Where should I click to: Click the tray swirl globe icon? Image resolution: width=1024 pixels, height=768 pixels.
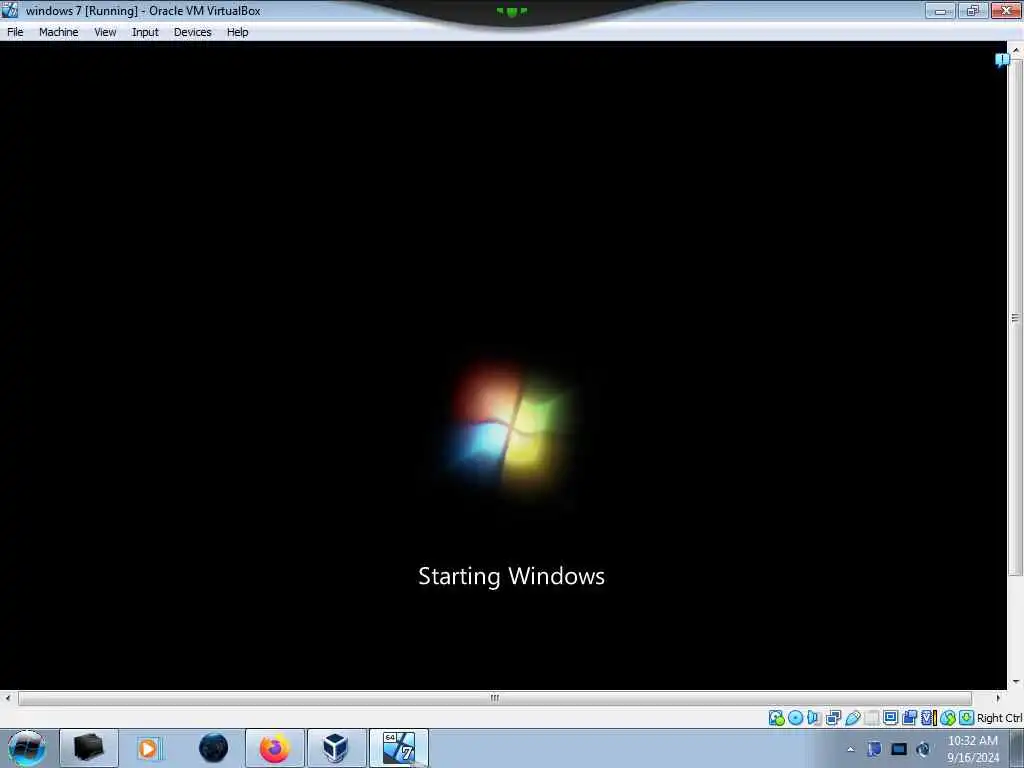(x=923, y=749)
